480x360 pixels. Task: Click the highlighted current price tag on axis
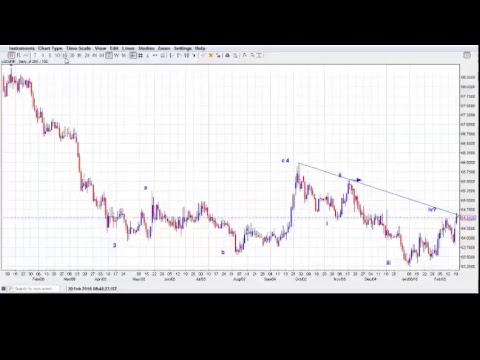468,218
